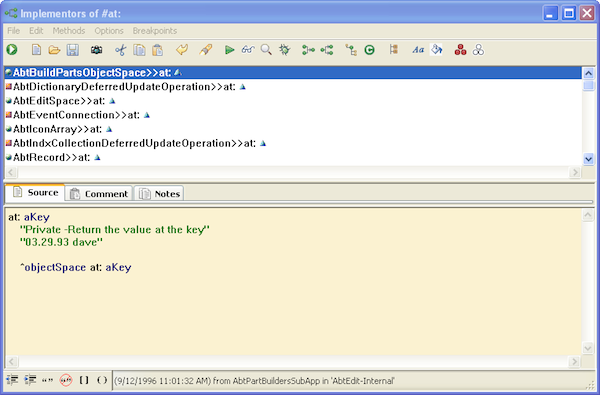Screen dimensions: 600x395
Task: Click the indent lines icon in status bar
Action: [x=30, y=380]
